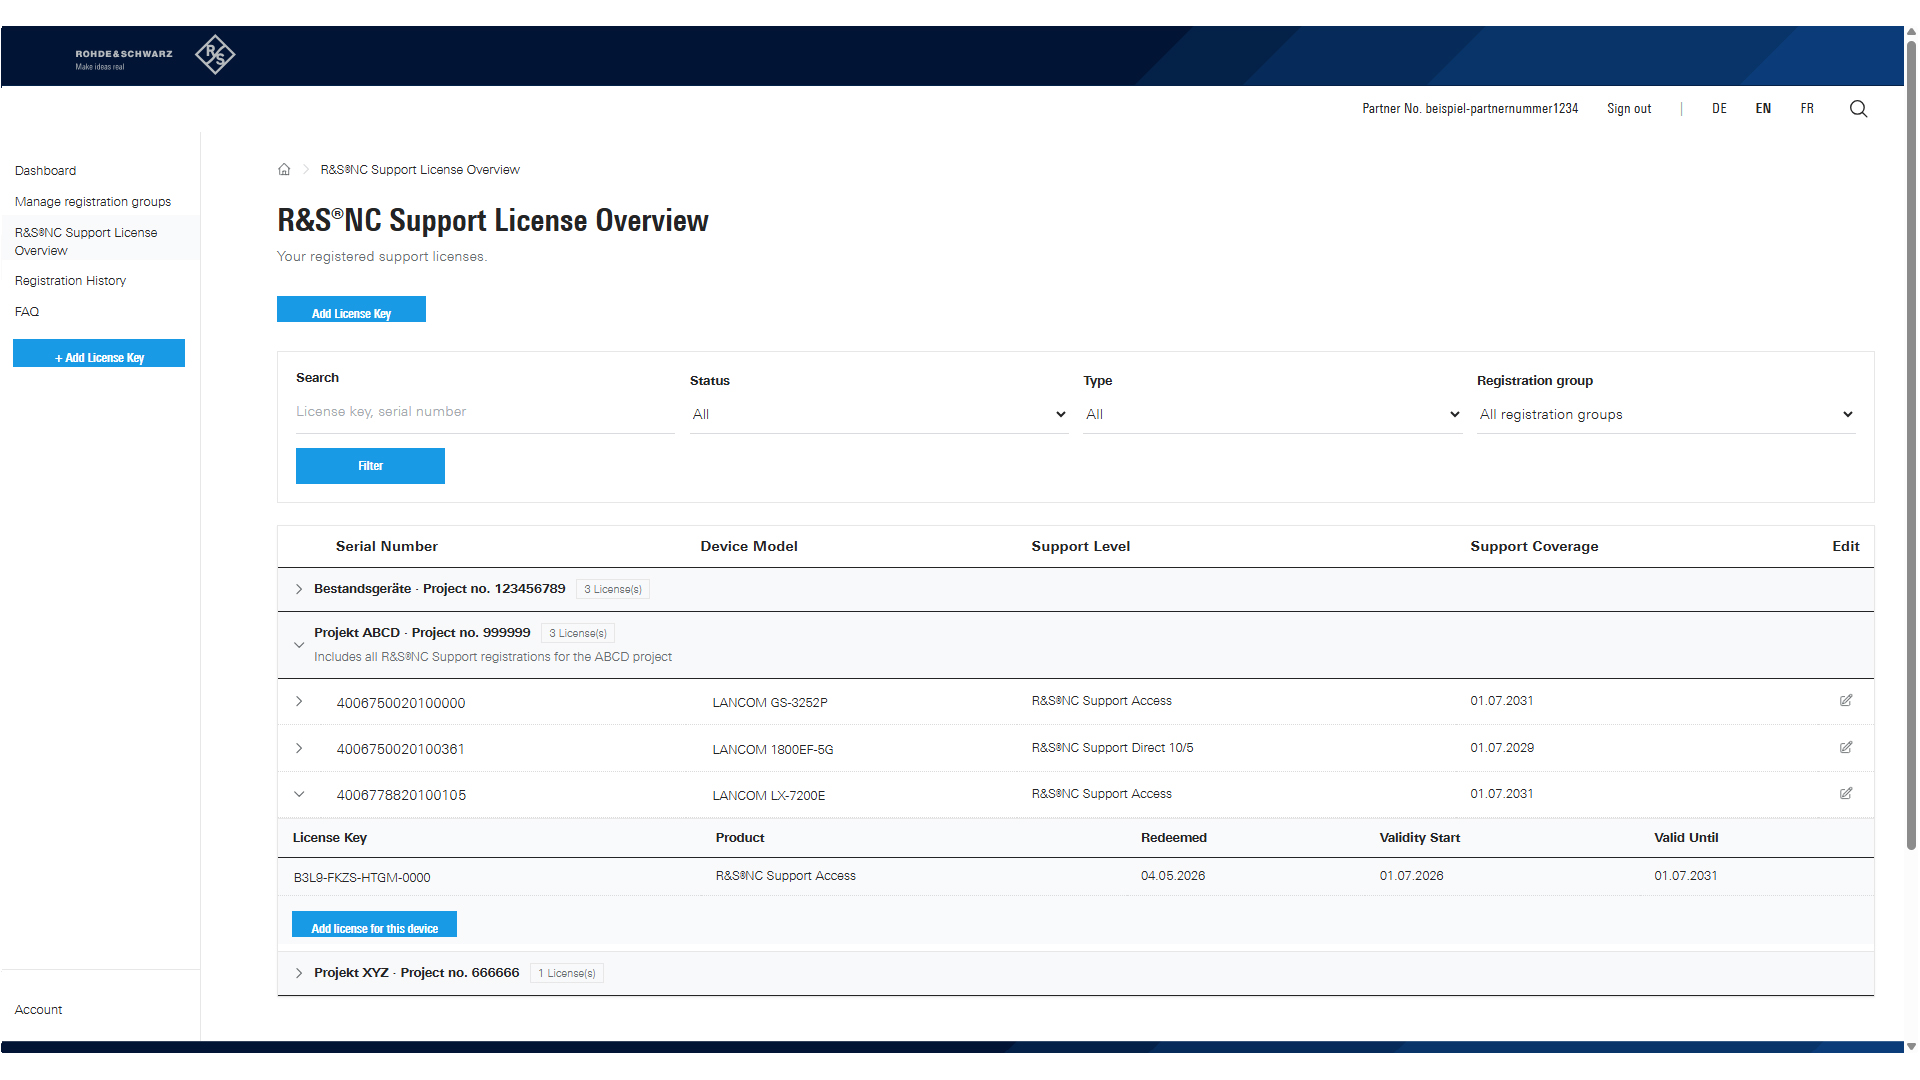Screen dimensions: 1920x1080
Task: Sign out of the portal
Action: pyautogui.click(x=1629, y=109)
